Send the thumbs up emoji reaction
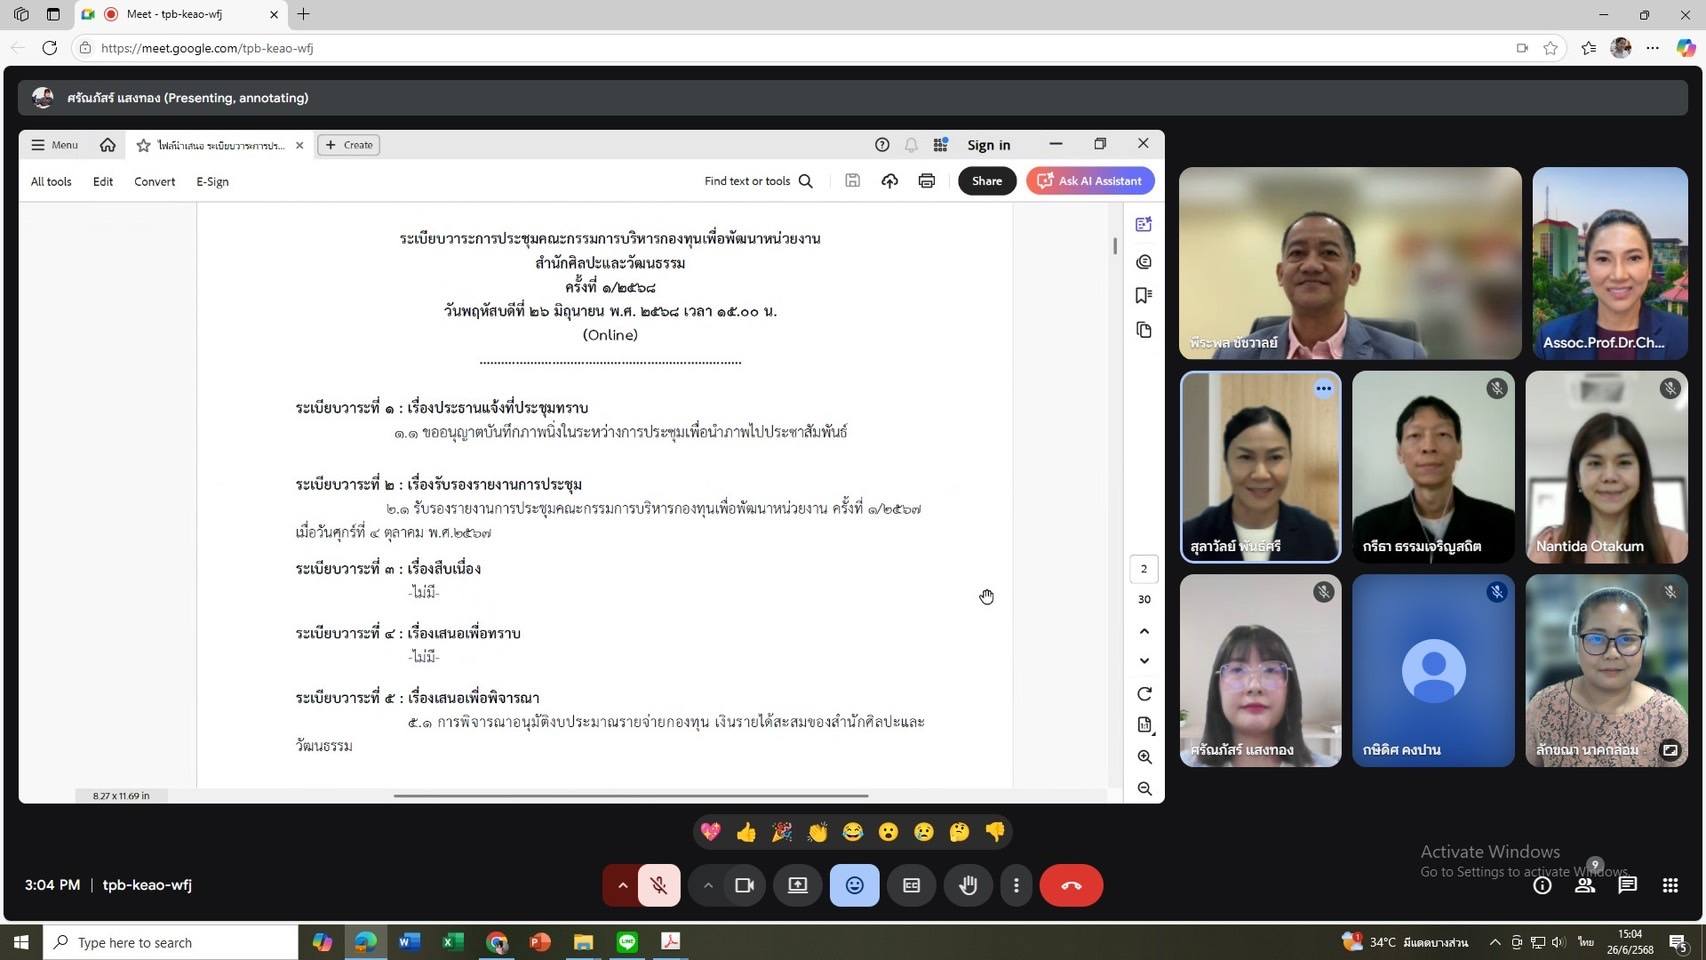This screenshot has height=960, width=1706. tap(746, 832)
